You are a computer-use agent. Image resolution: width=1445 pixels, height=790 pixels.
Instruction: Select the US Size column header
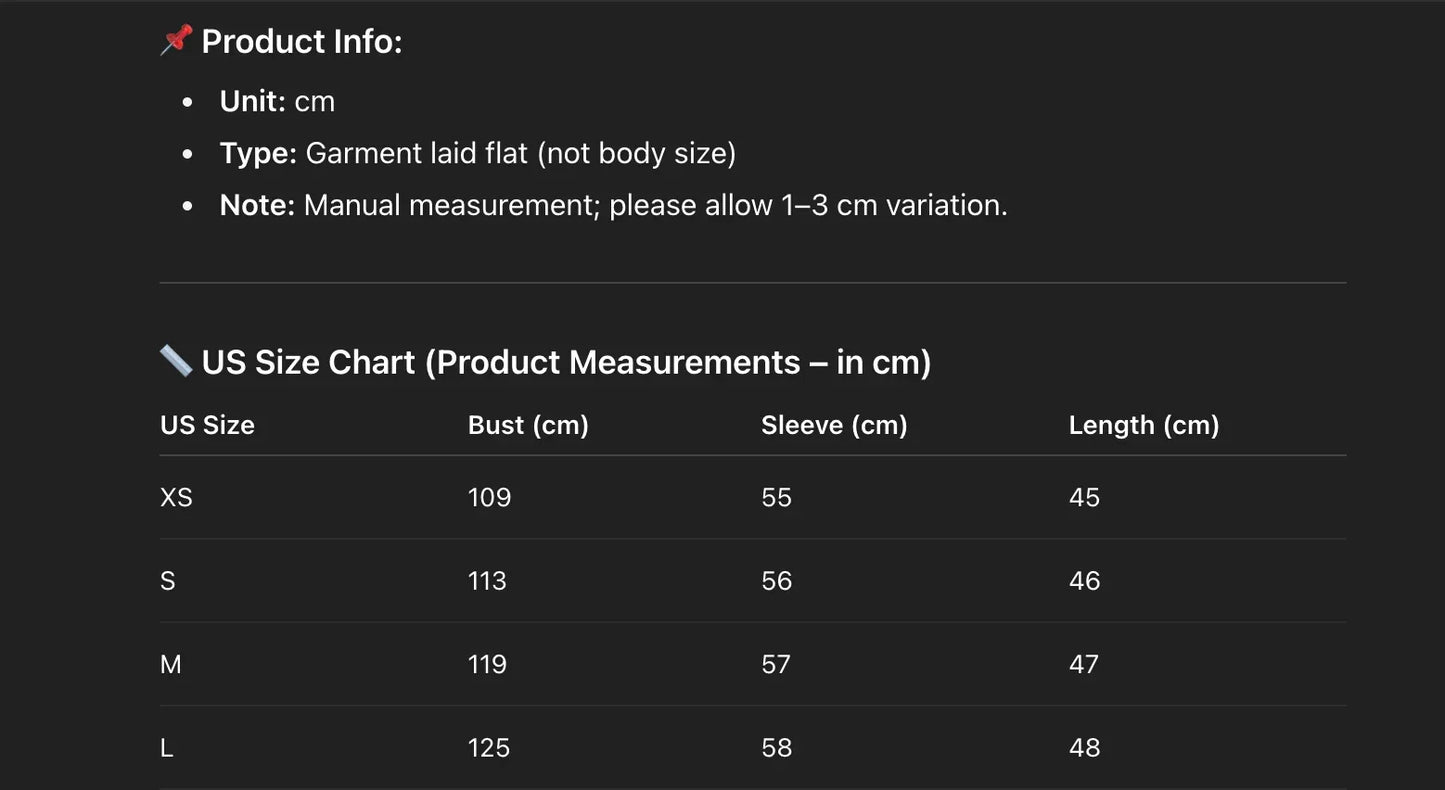207,425
